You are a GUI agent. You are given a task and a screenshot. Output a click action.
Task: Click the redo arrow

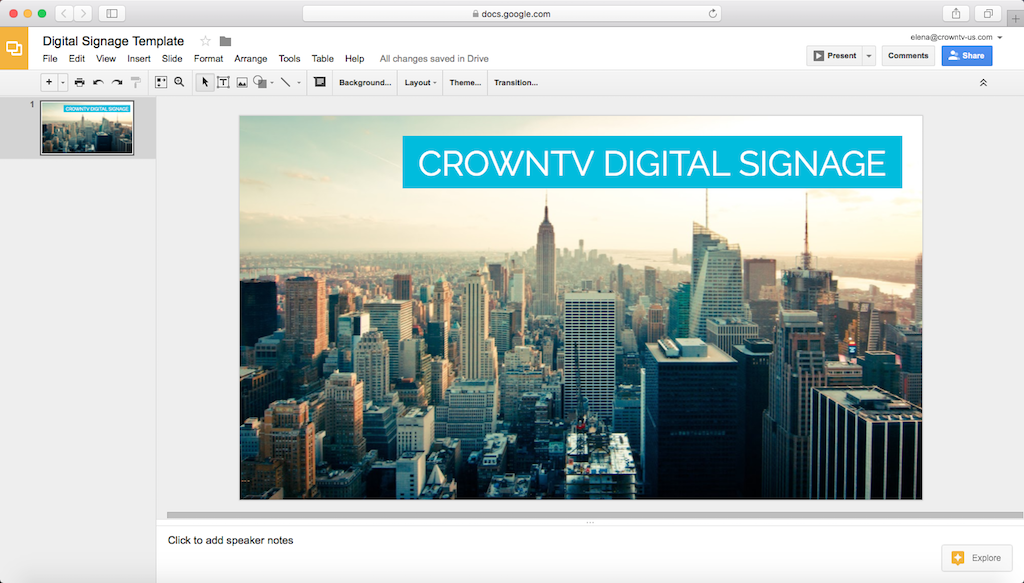tap(117, 82)
